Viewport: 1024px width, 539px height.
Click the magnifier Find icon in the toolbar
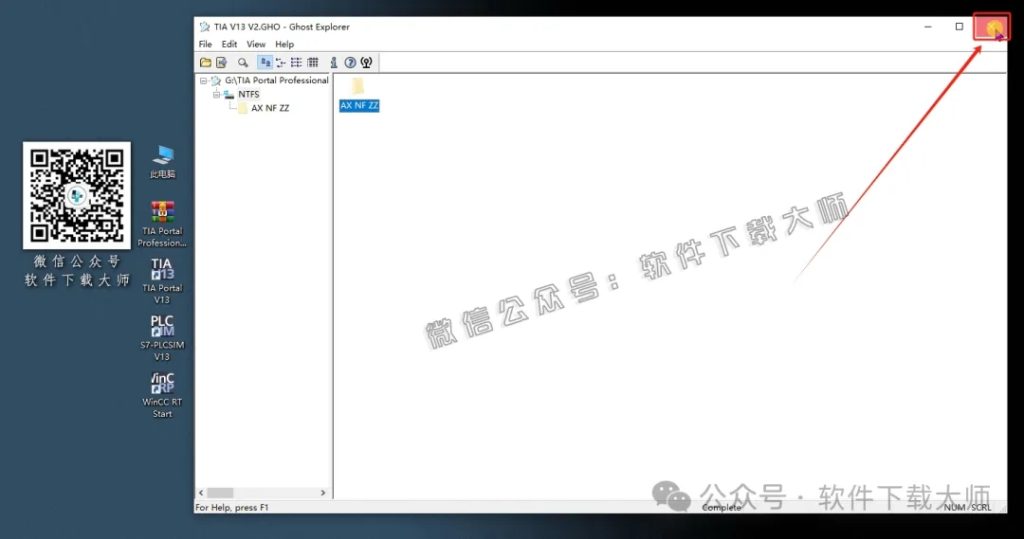point(243,63)
